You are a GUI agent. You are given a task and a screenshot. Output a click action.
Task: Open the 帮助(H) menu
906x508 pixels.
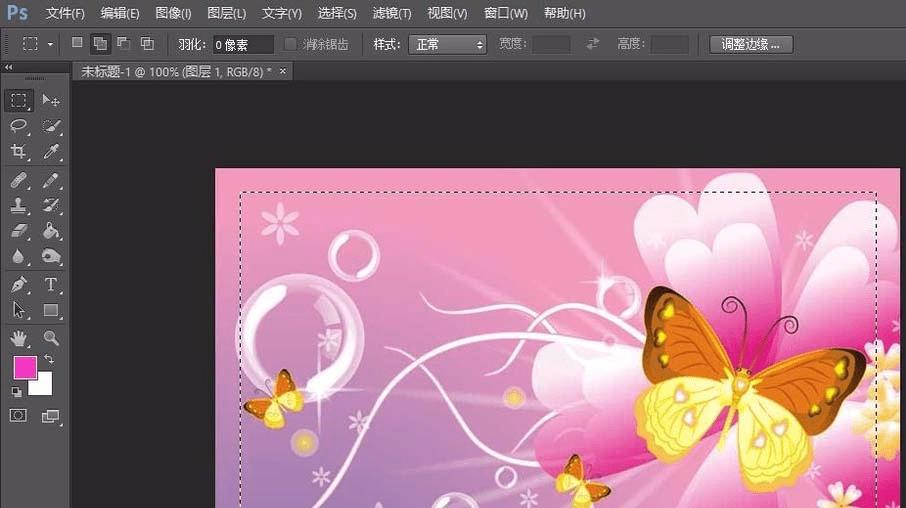[565, 13]
